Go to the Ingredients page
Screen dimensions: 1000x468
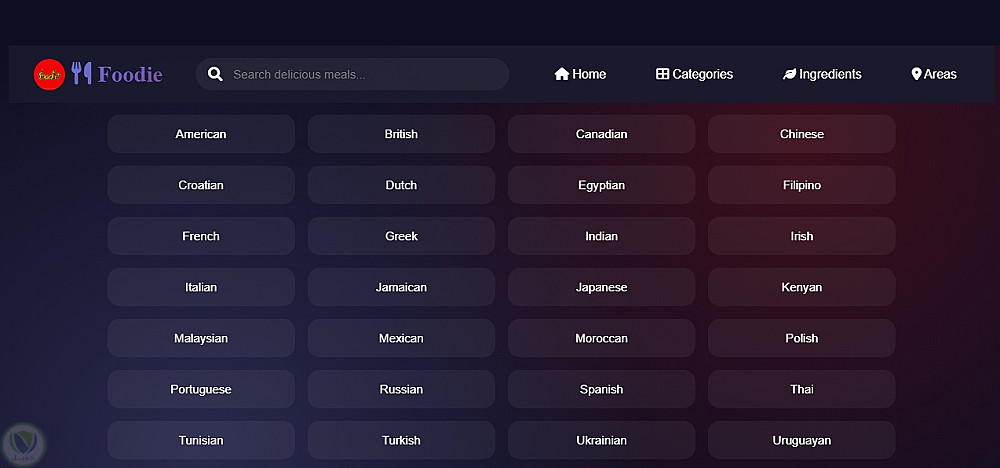click(830, 74)
